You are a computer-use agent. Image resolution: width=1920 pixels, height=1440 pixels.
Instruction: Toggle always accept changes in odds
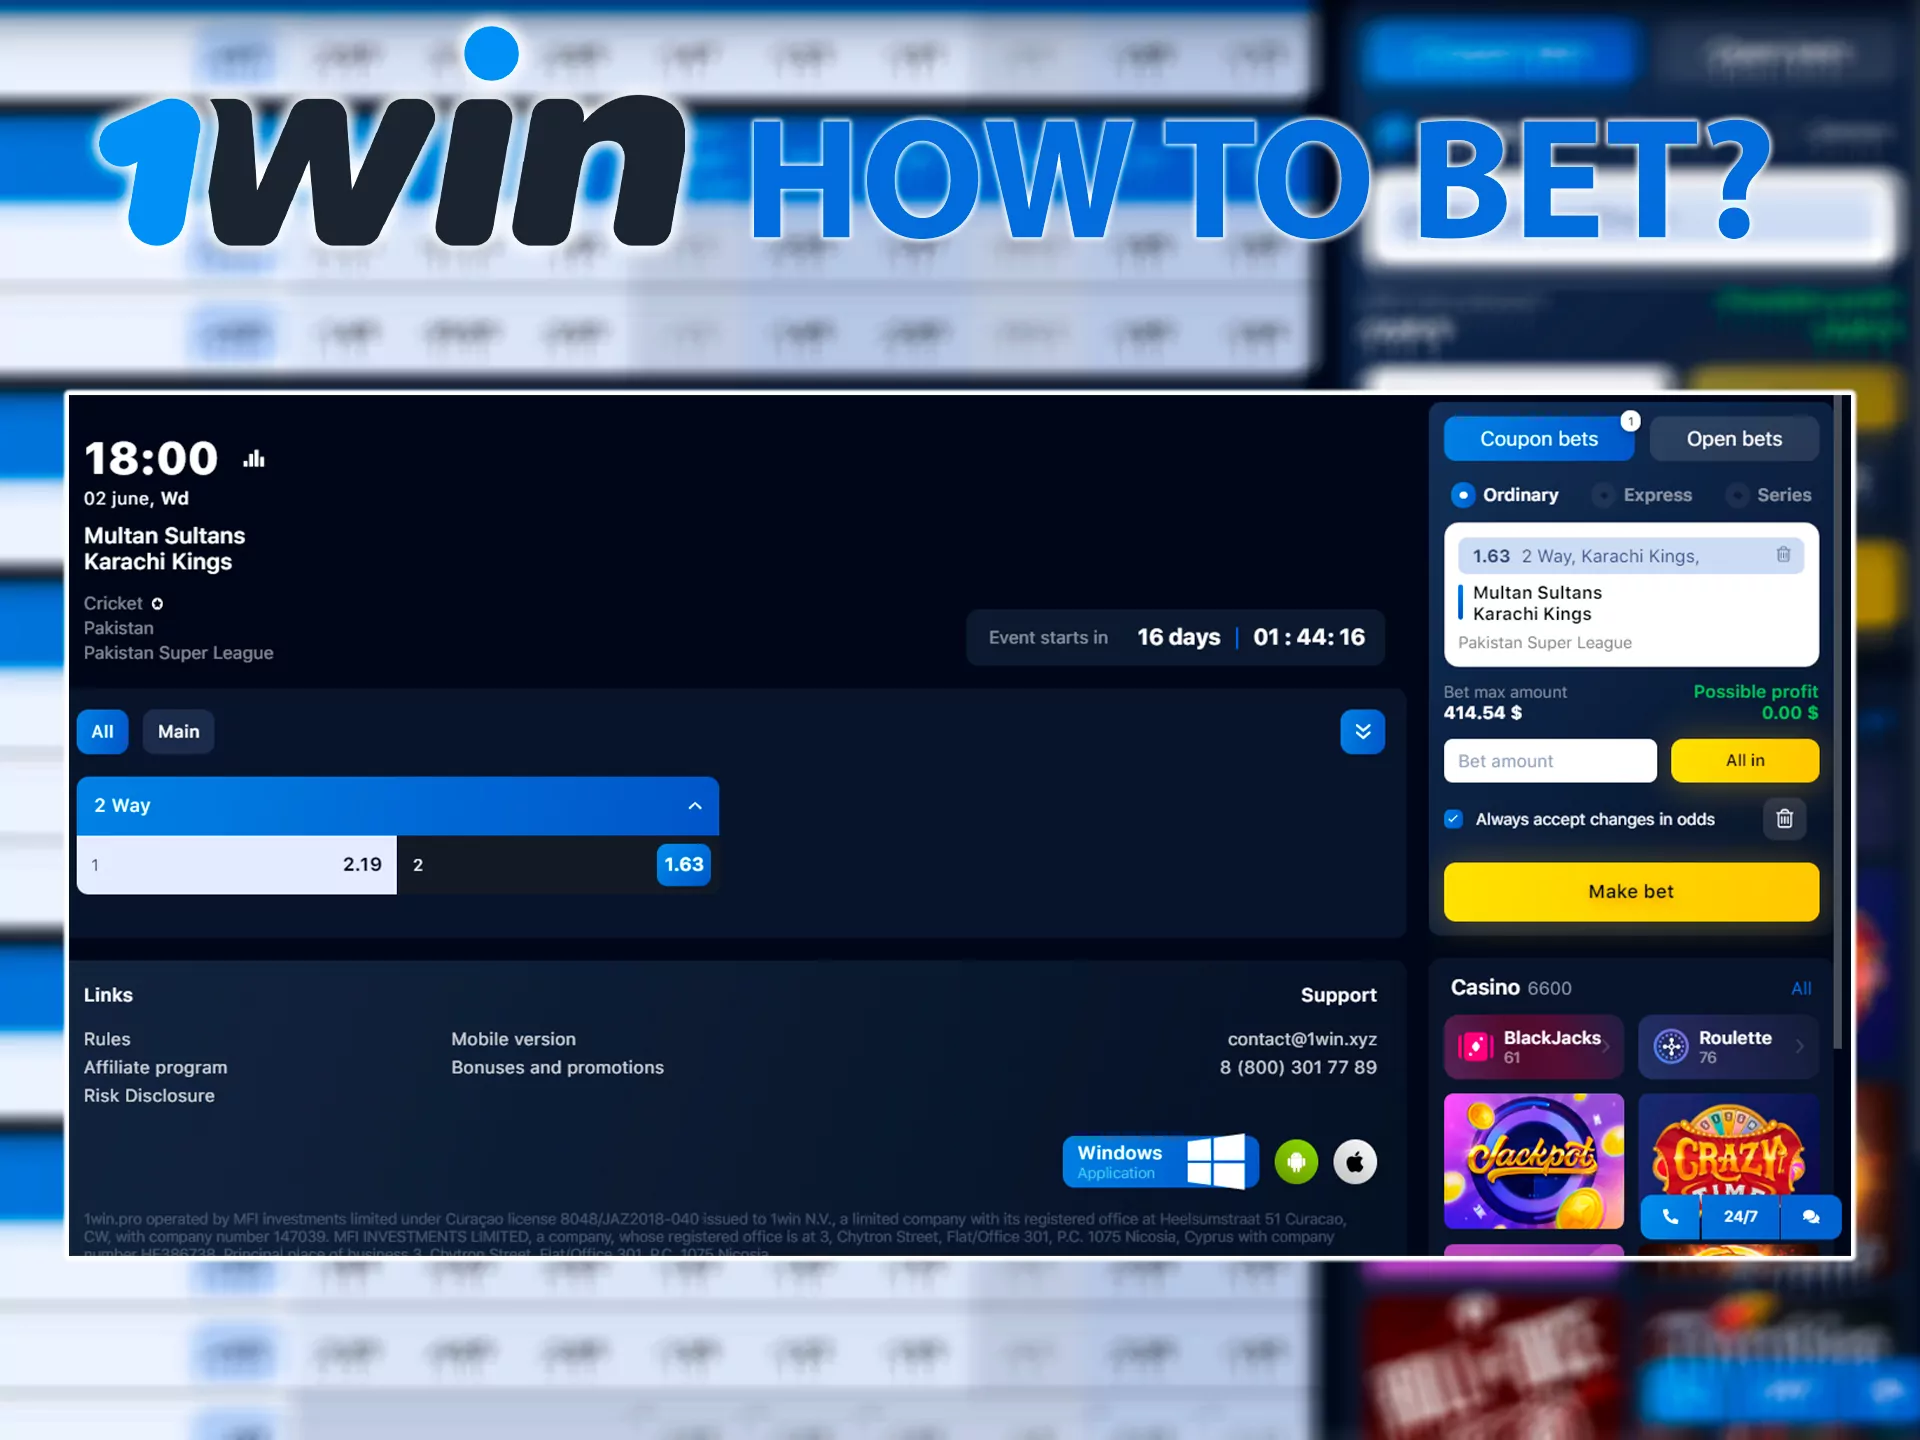tap(1456, 818)
